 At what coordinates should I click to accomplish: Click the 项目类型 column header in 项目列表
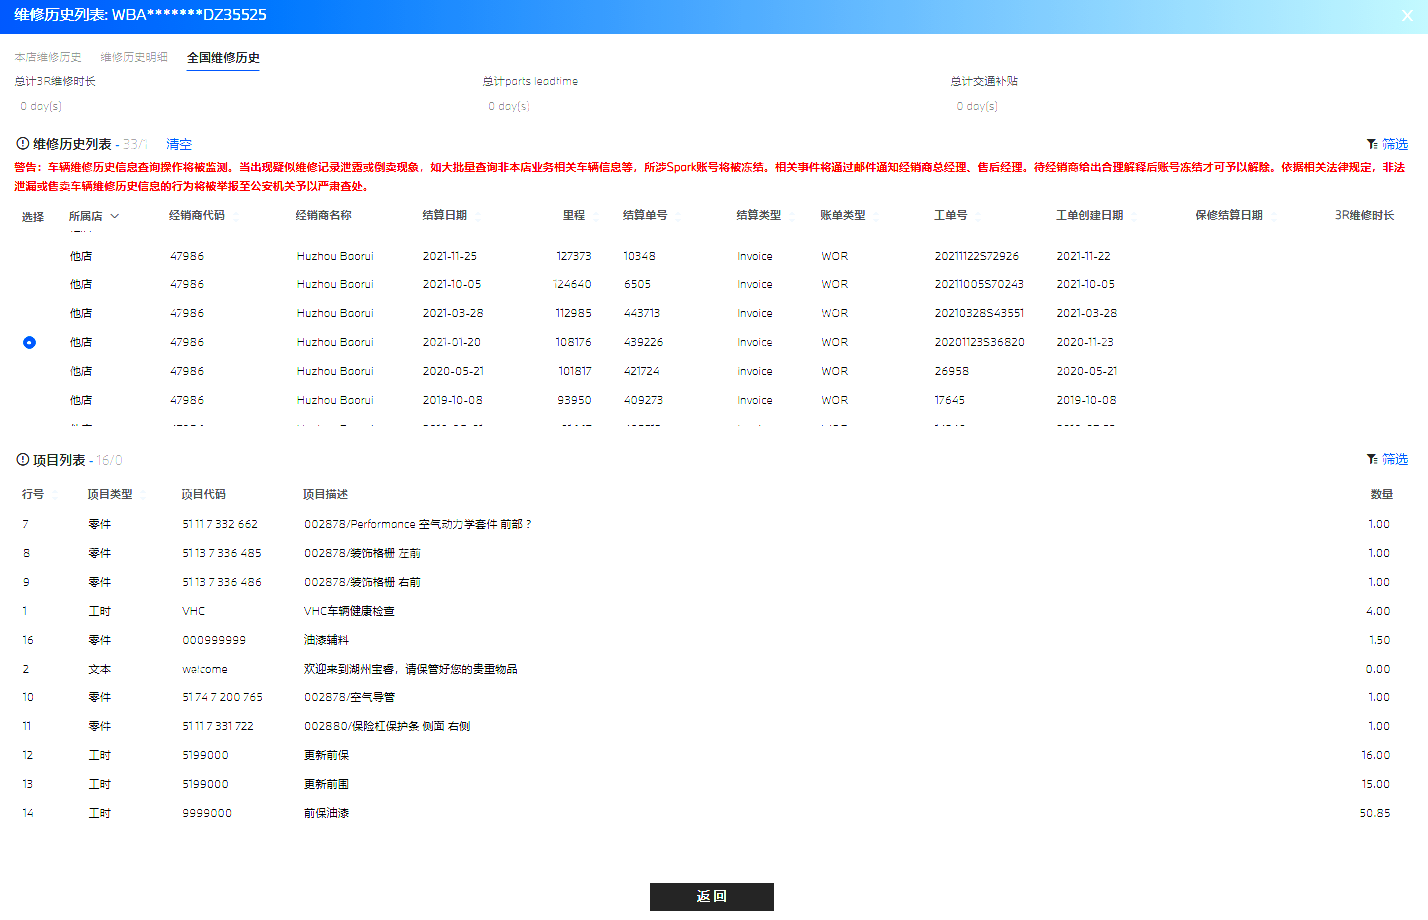[110, 494]
